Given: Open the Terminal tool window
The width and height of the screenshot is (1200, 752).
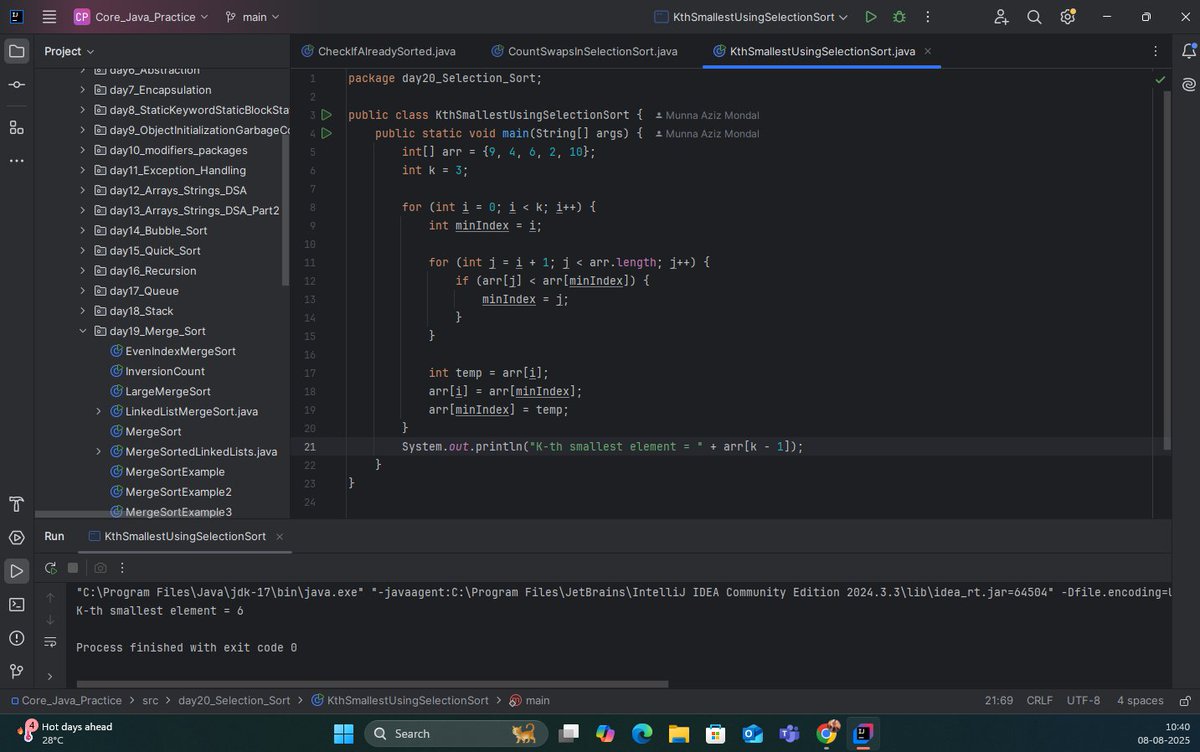Looking at the screenshot, I should coord(16,604).
